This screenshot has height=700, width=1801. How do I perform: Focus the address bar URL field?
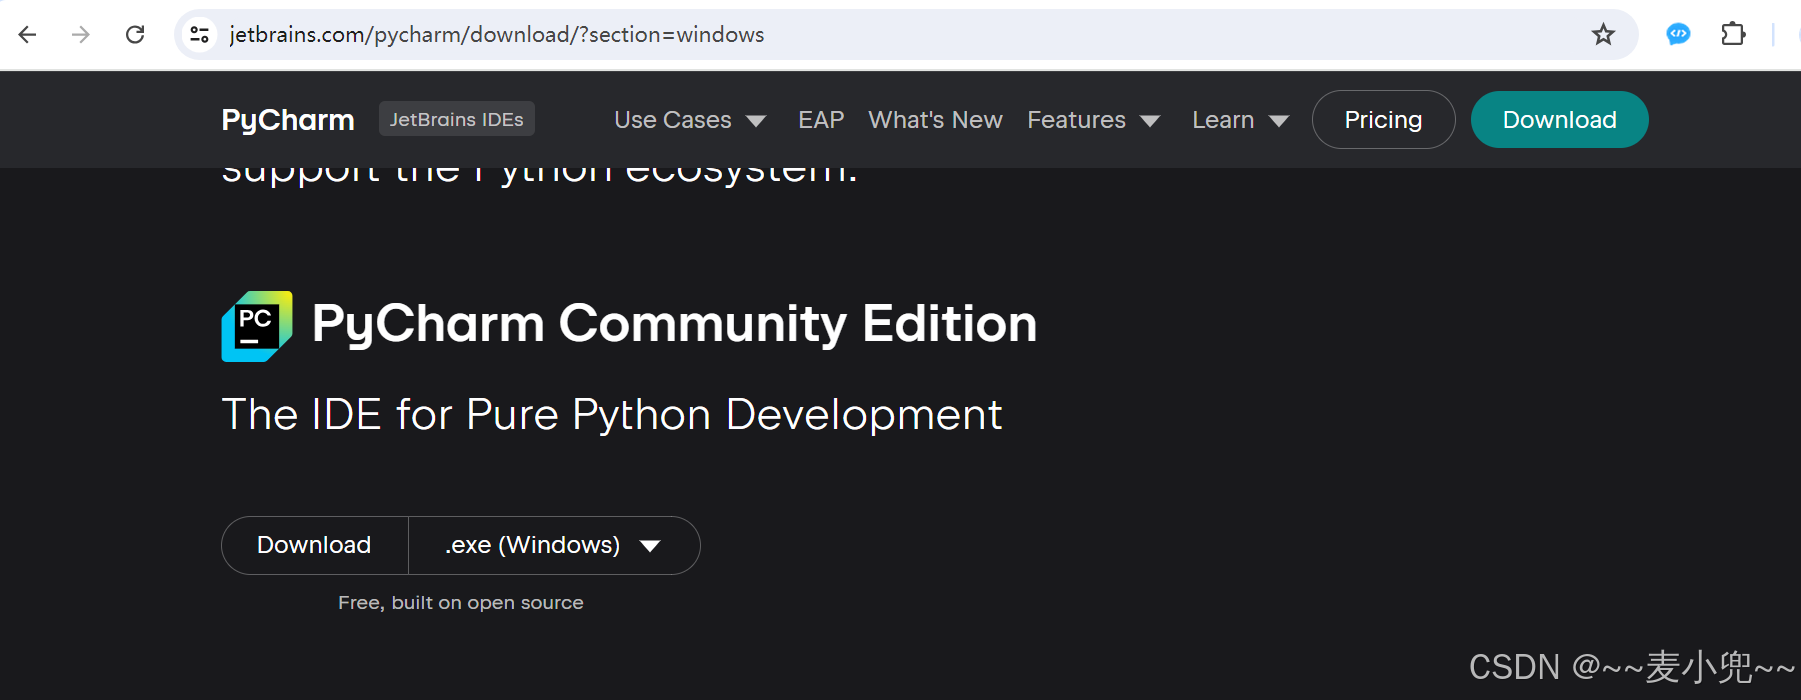(x=905, y=35)
